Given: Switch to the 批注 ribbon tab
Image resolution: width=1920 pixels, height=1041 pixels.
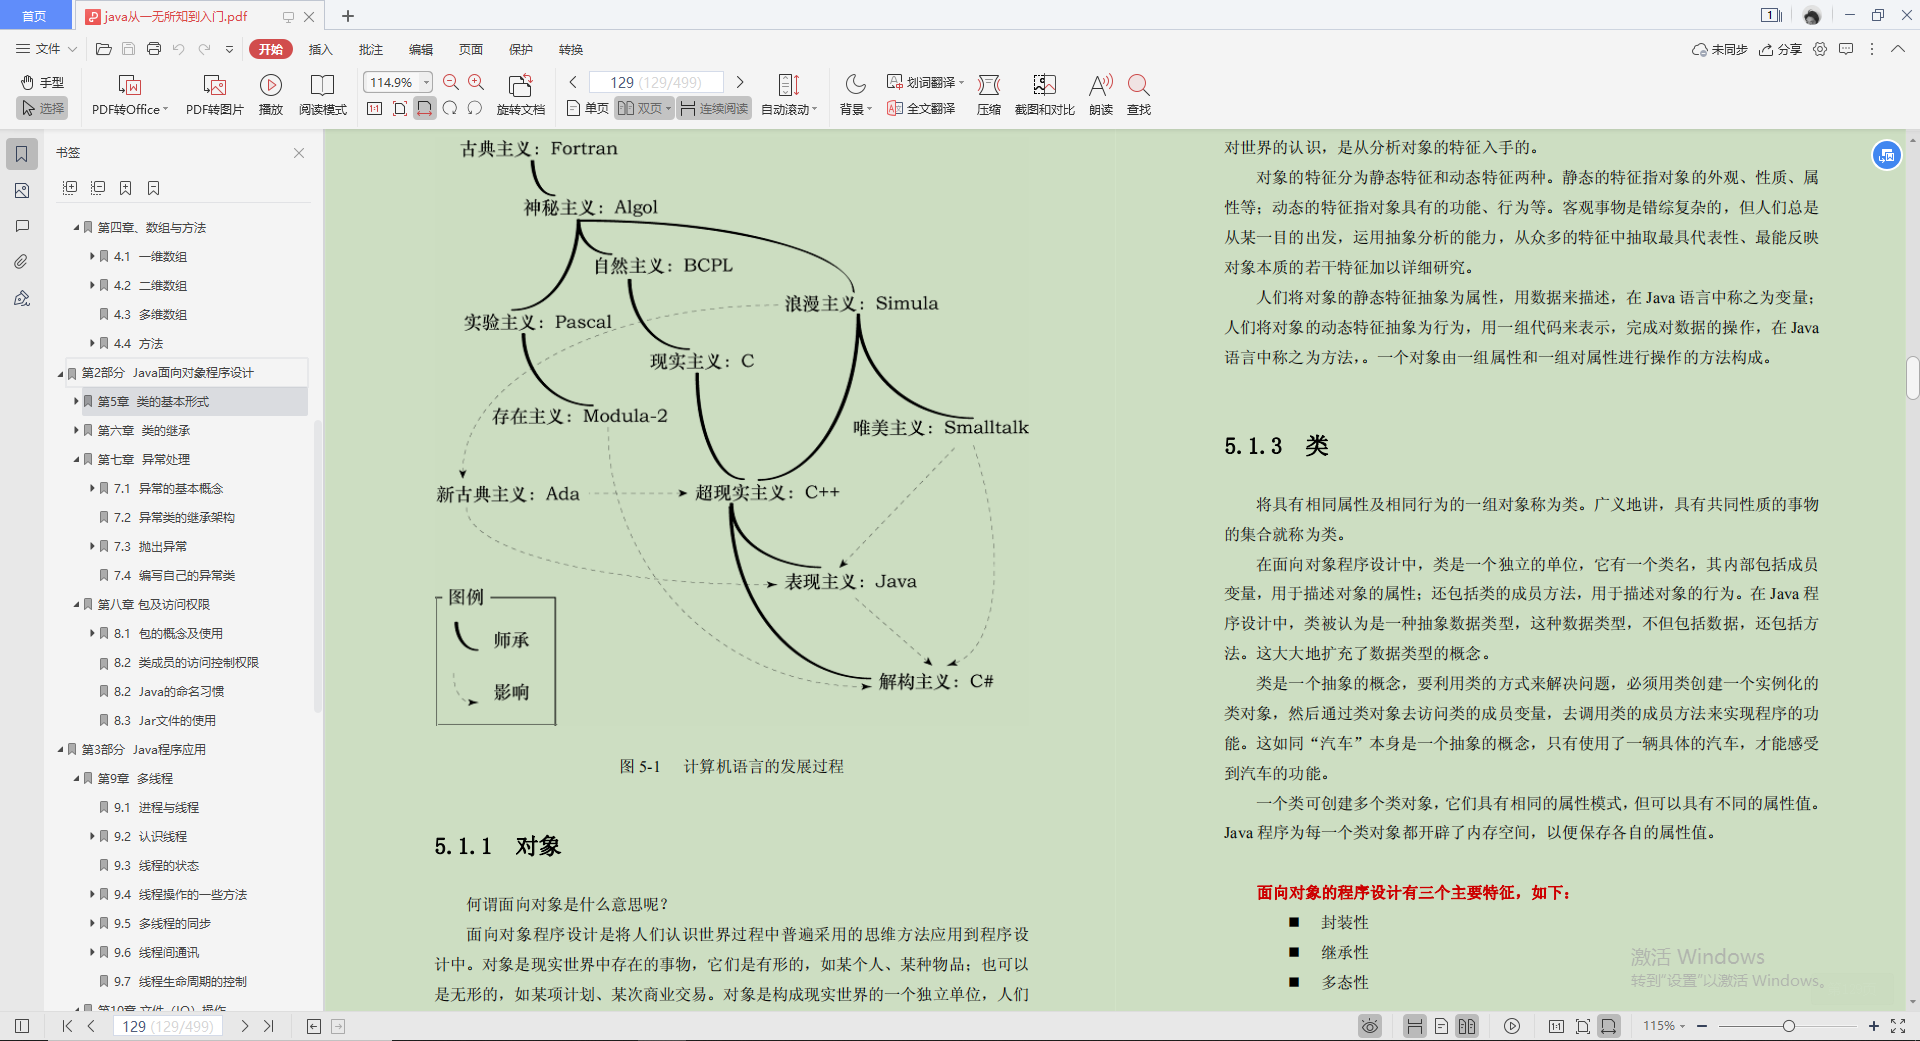Looking at the screenshot, I should pyautogui.click(x=371, y=49).
